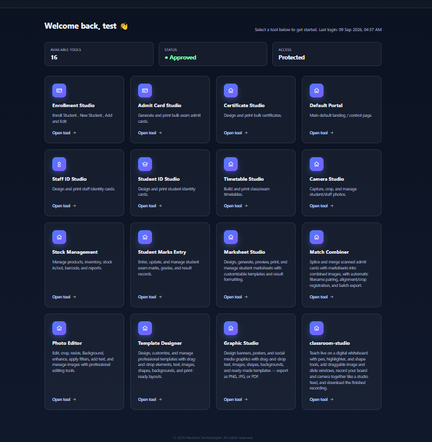The image size is (432, 442).
Task: Open tool link for Student ID Studio
Action: [150, 206]
